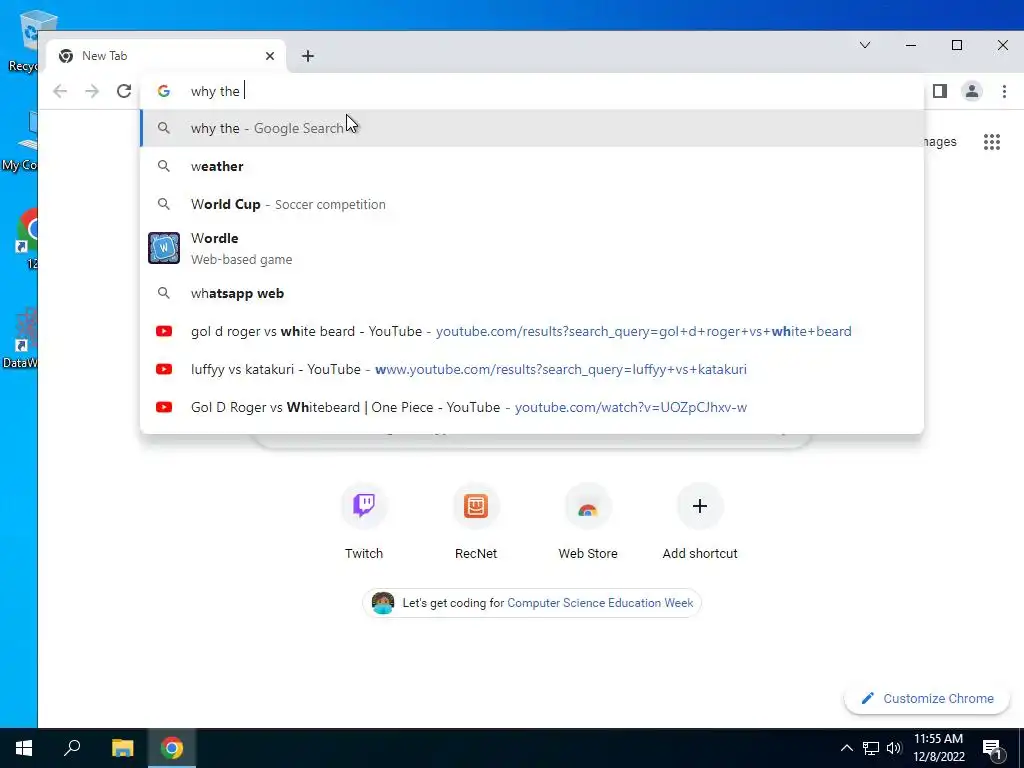Open 'luffyy vs katakuri' YouTube suggestion

(x=532, y=369)
